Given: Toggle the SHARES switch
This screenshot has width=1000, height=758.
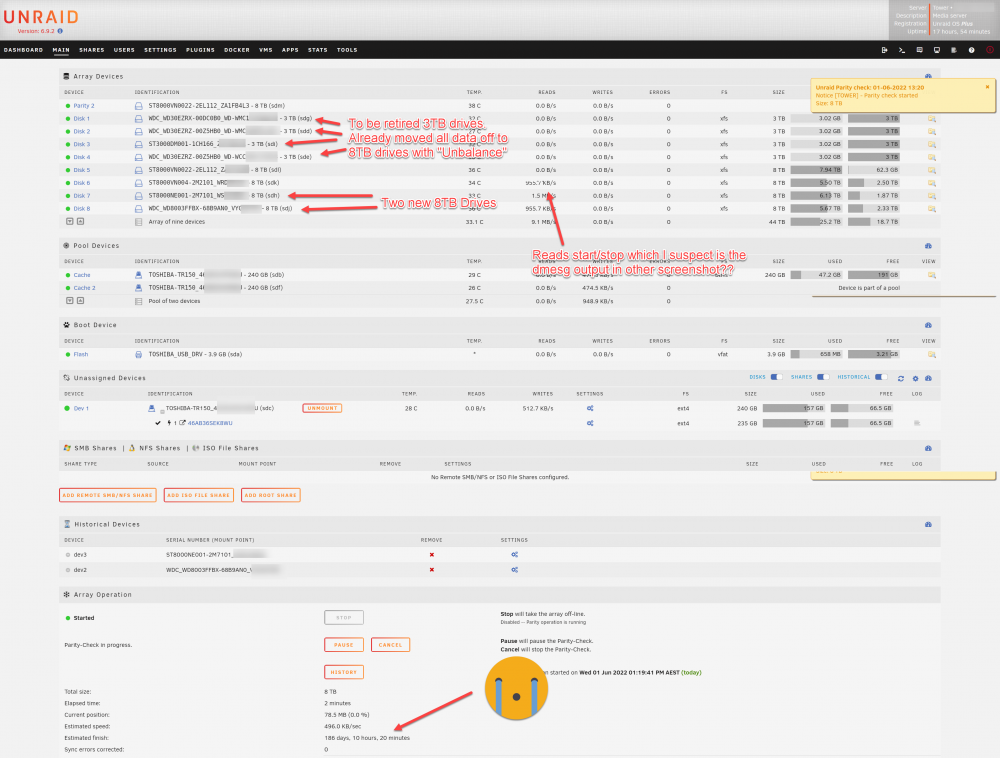Looking at the screenshot, I should tap(823, 377).
